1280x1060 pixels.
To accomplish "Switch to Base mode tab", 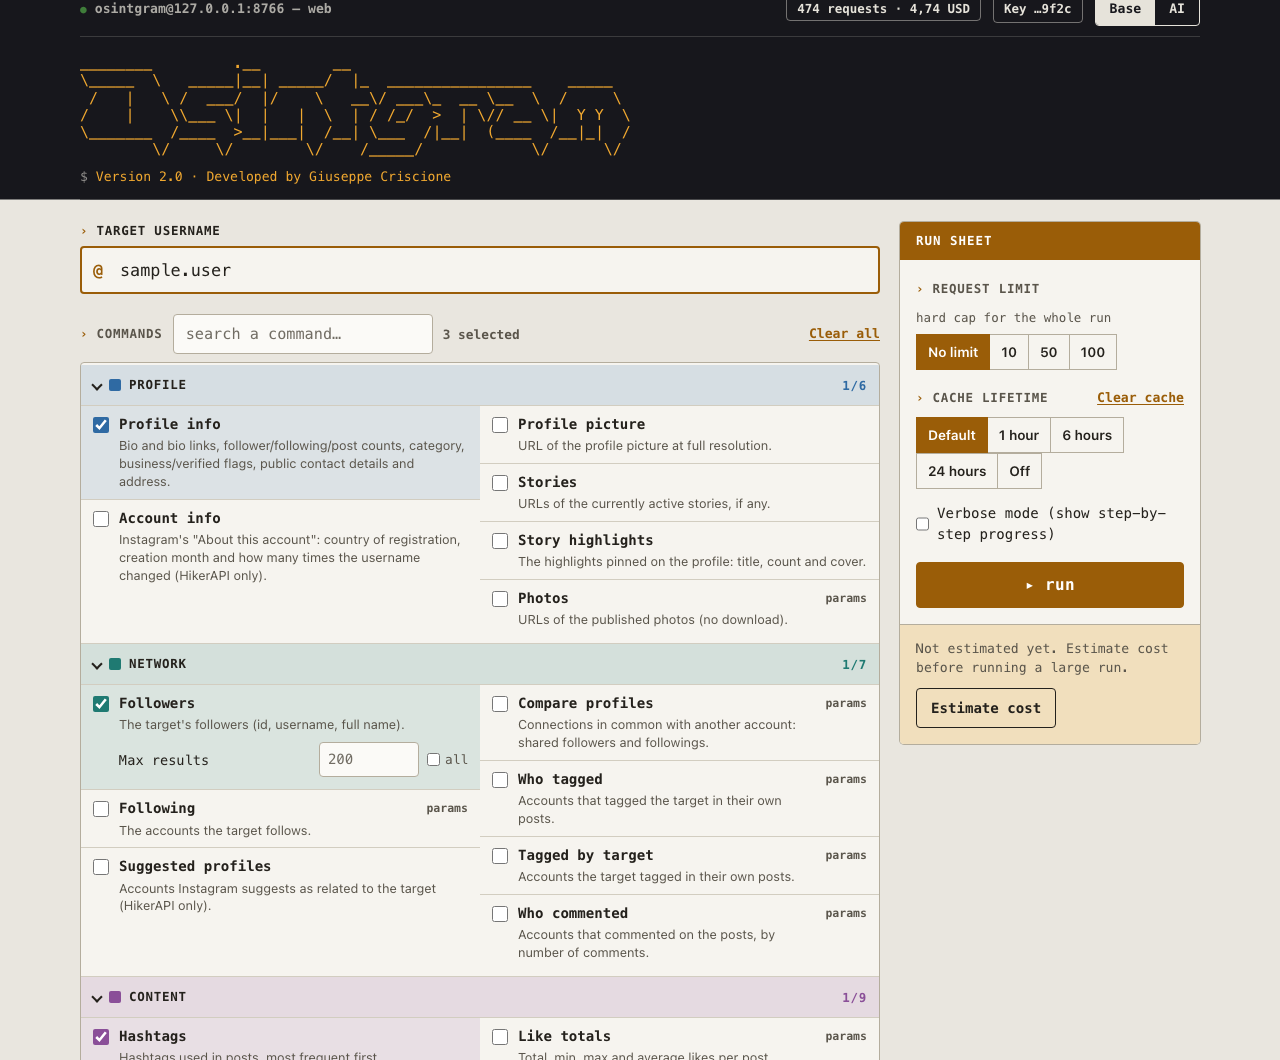I will pos(1125,9).
